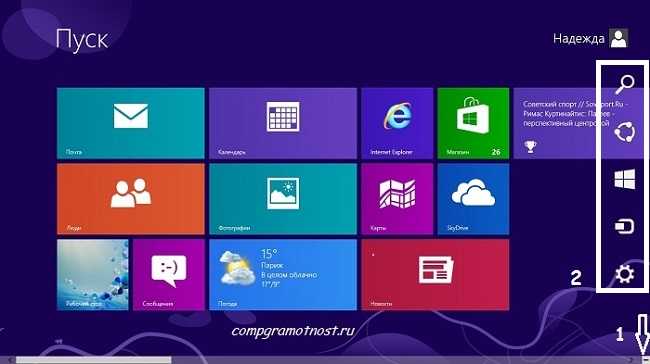The height and width of the screenshot is (364, 650).
Task: Open the Надежда user account menu
Action: tap(591, 39)
